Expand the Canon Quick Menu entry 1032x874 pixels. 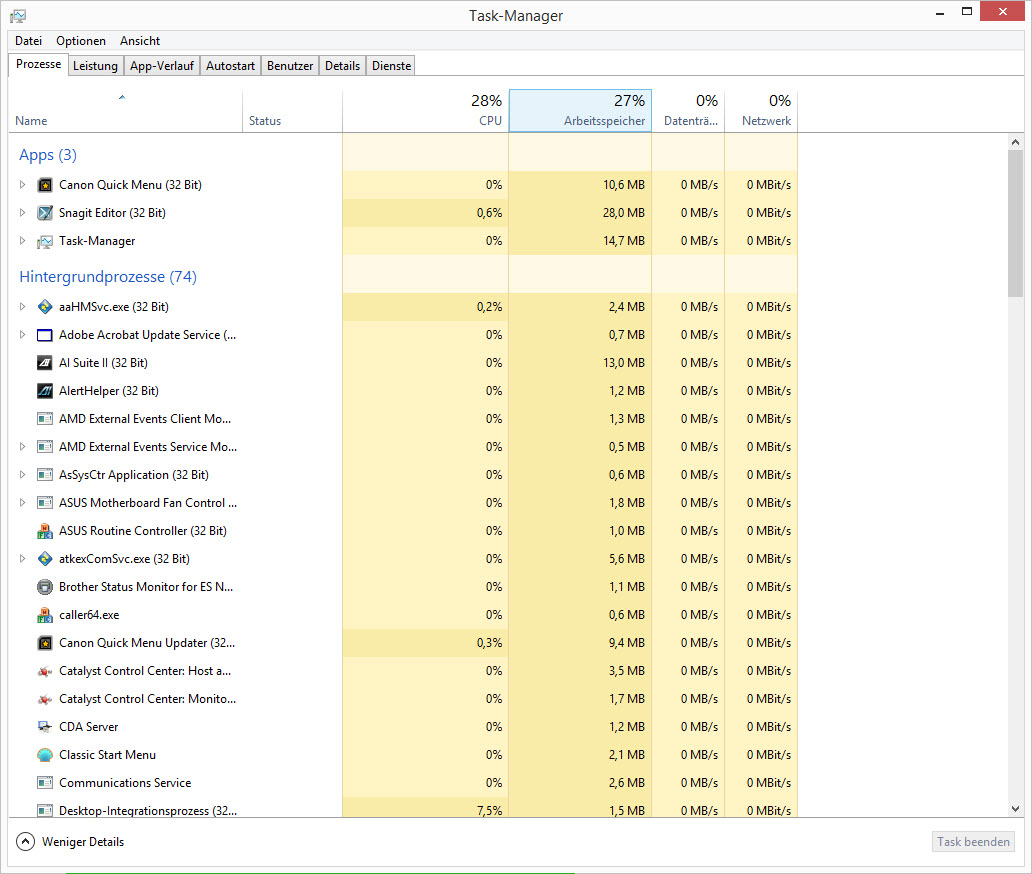(x=22, y=185)
